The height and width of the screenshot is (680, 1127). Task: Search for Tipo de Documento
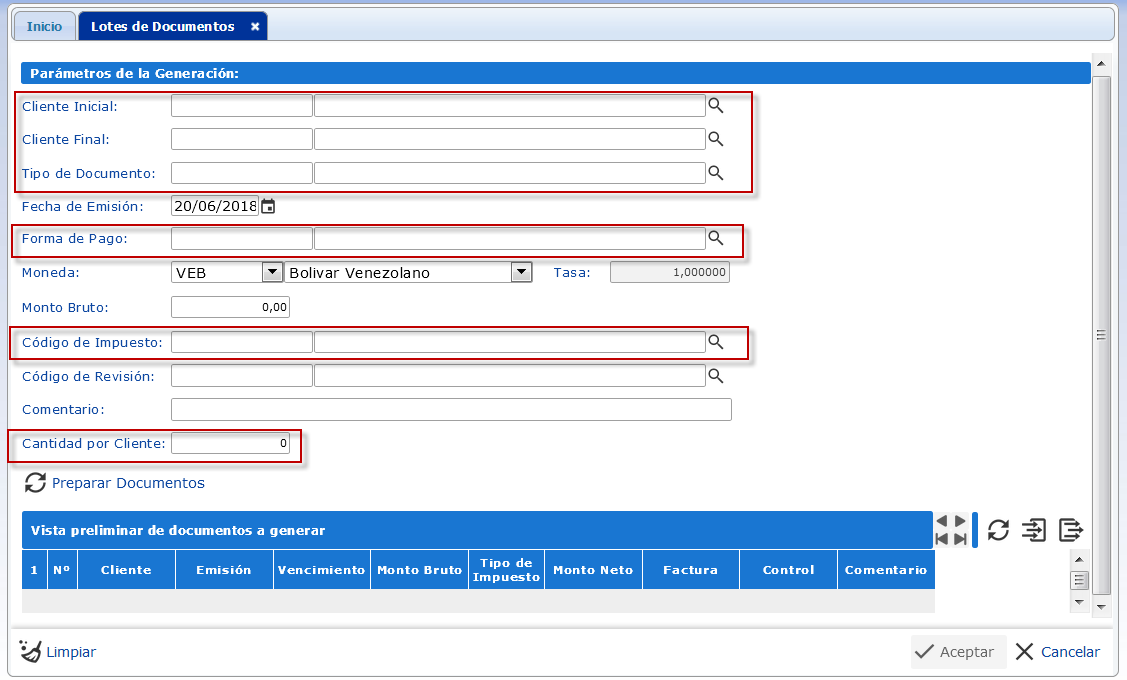[x=715, y=173]
